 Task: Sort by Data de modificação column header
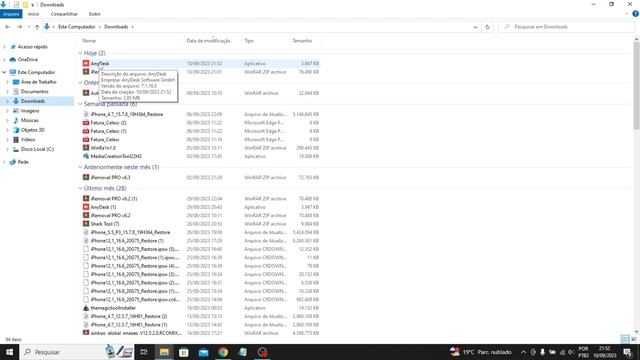pyautogui.click(x=209, y=41)
